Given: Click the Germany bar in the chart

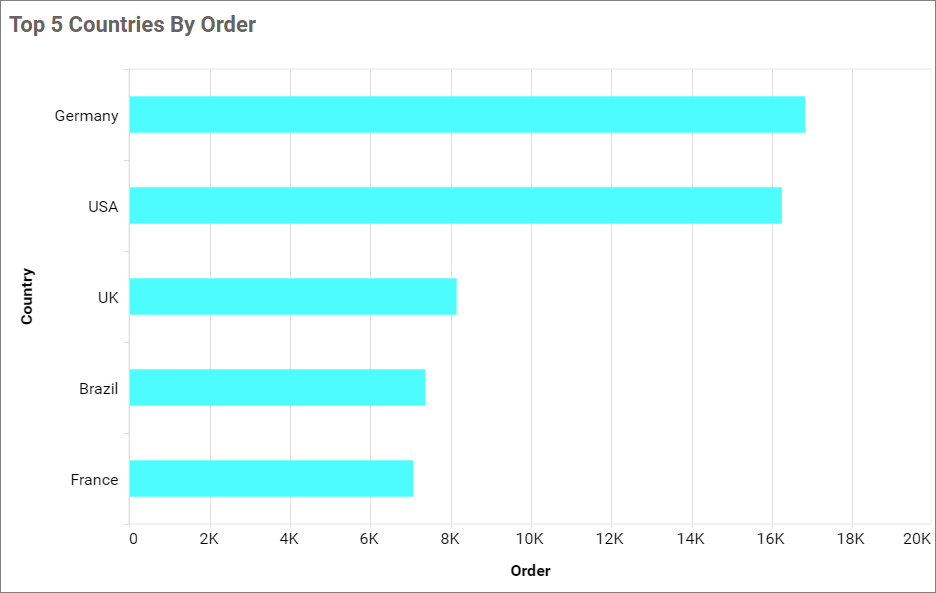Looking at the screenshot, I should click(x=467, y=115).
